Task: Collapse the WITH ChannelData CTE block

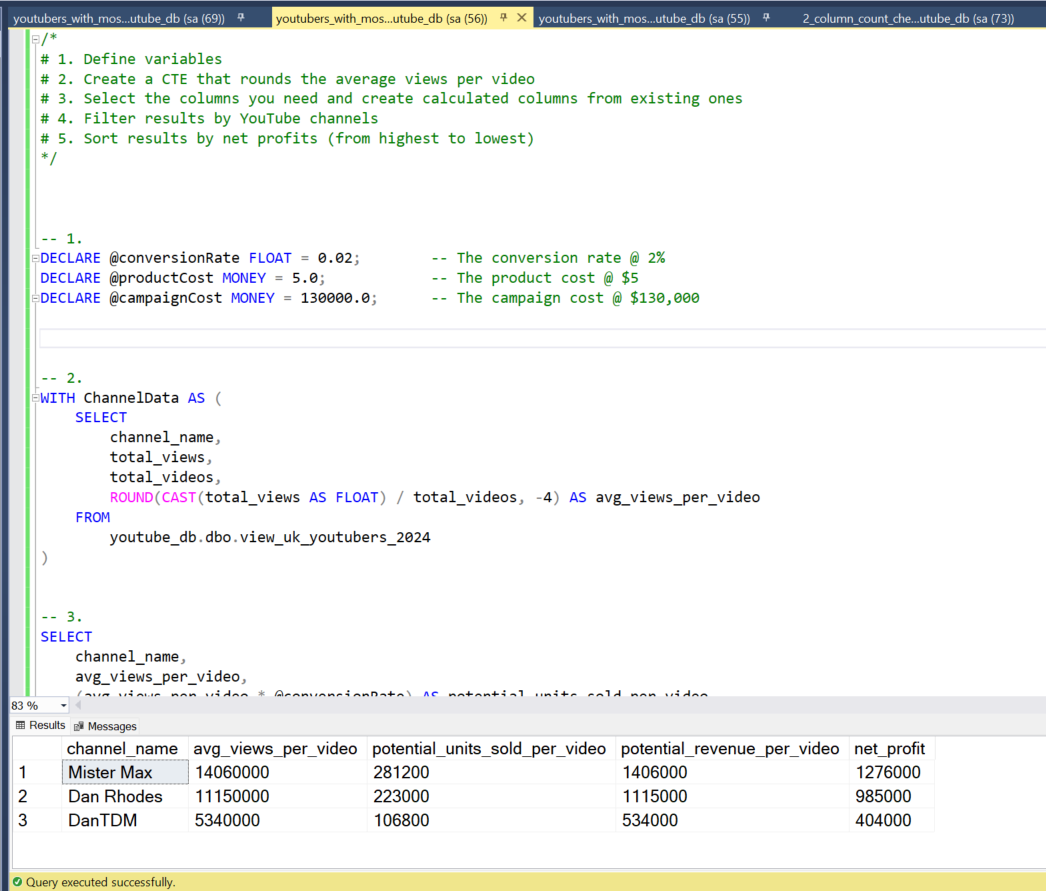Action: pyautogui.click(x=36, y=398)
